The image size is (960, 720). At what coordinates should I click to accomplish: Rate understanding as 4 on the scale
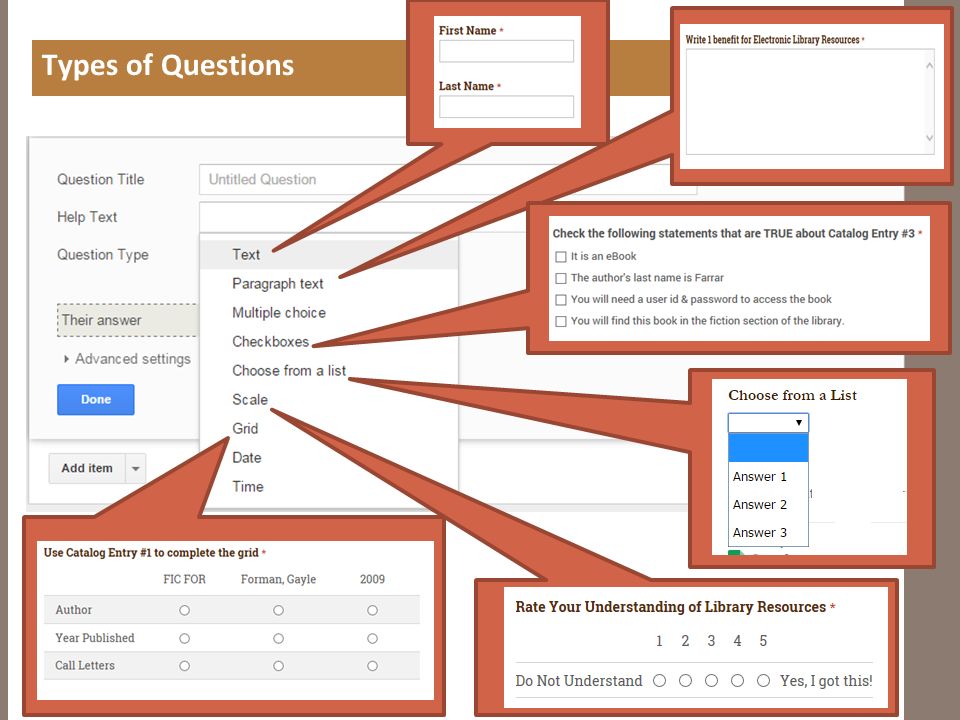pyautogui.click(x=737, y=681)
